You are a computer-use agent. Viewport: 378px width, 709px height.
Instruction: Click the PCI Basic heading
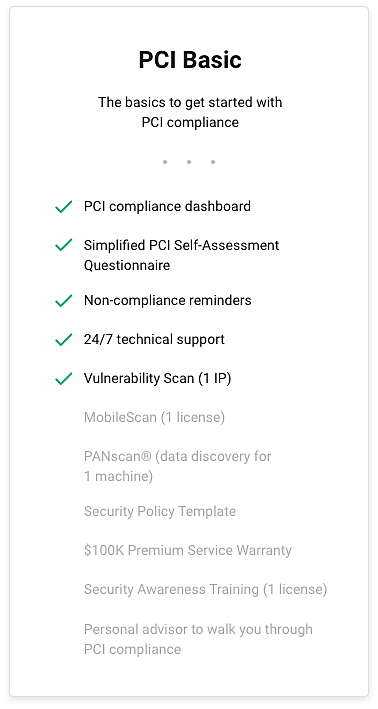click(190, 60)
